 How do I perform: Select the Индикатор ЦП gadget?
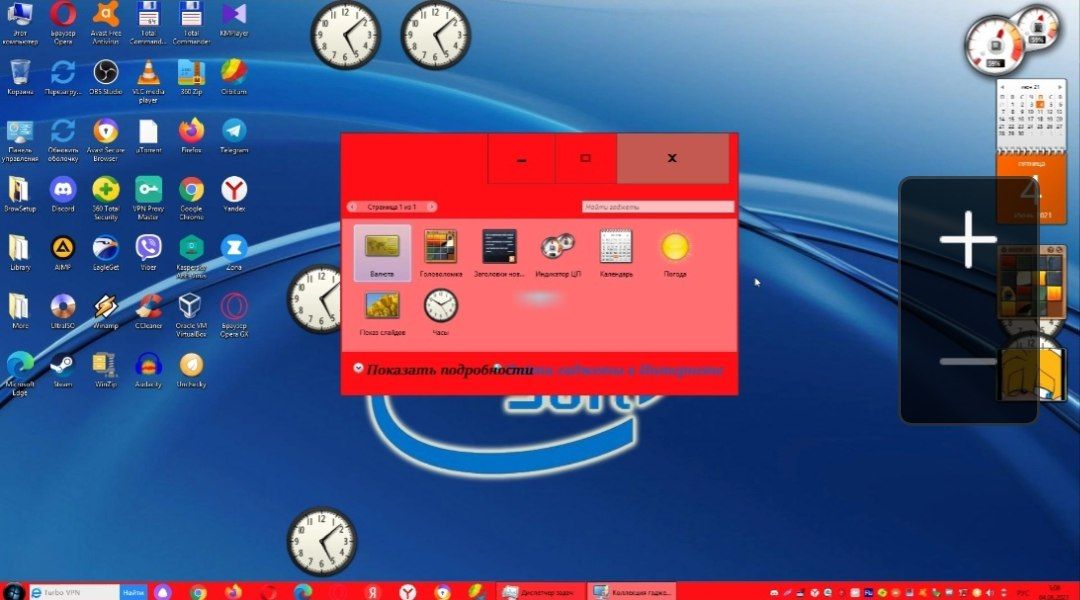click(558, 253)
